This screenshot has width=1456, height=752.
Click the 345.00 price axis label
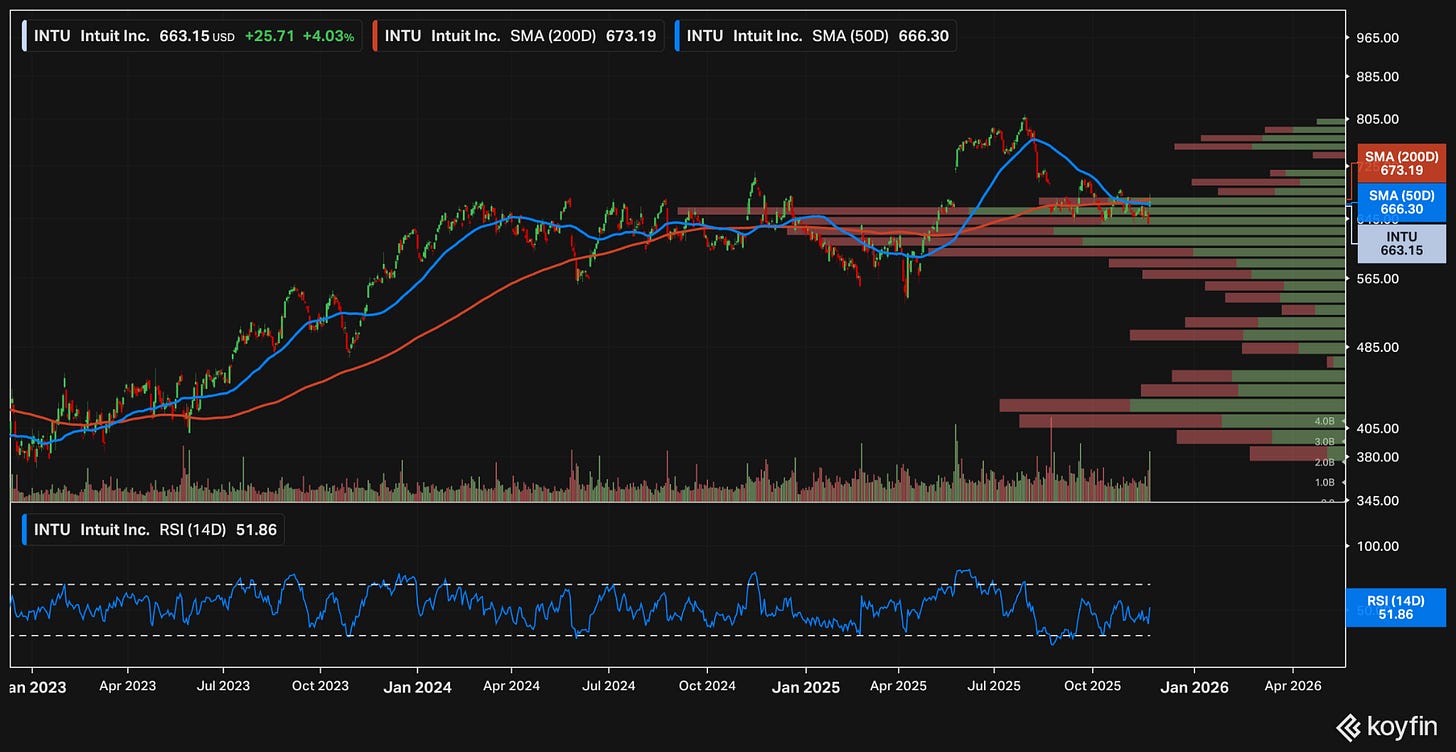pyautogui.click(x=1376, y=500)
